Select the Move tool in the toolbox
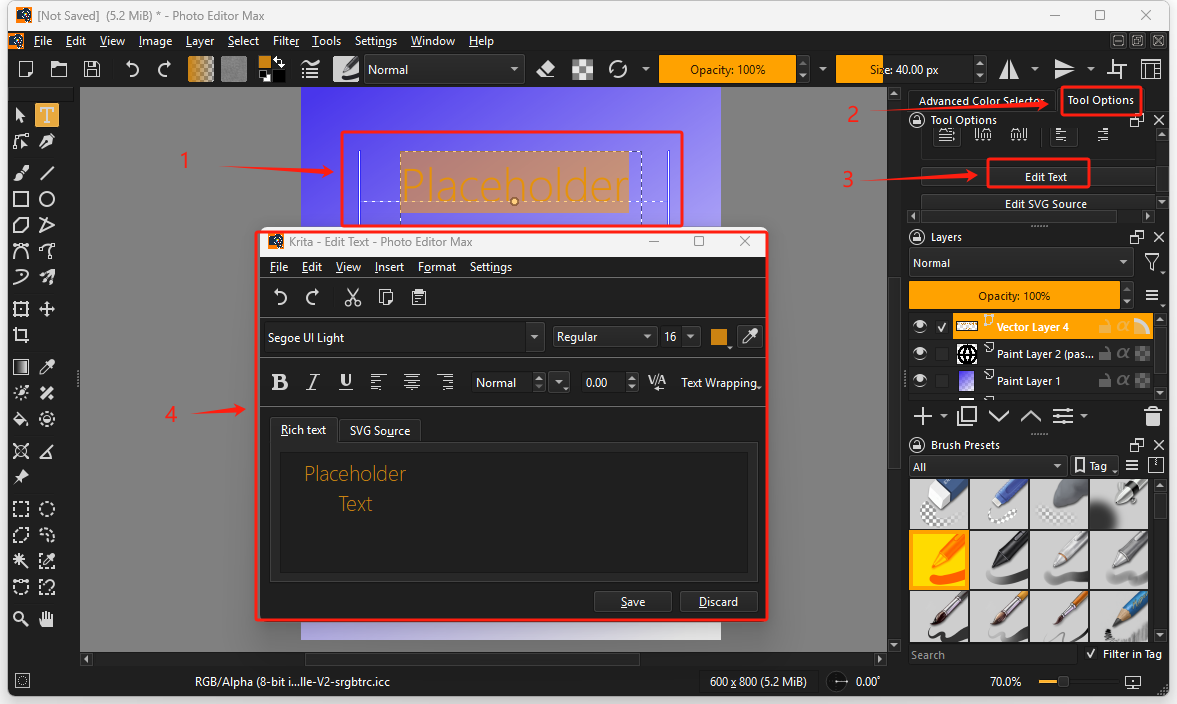This screenshot has height=704, width=1177. [47, 308]
